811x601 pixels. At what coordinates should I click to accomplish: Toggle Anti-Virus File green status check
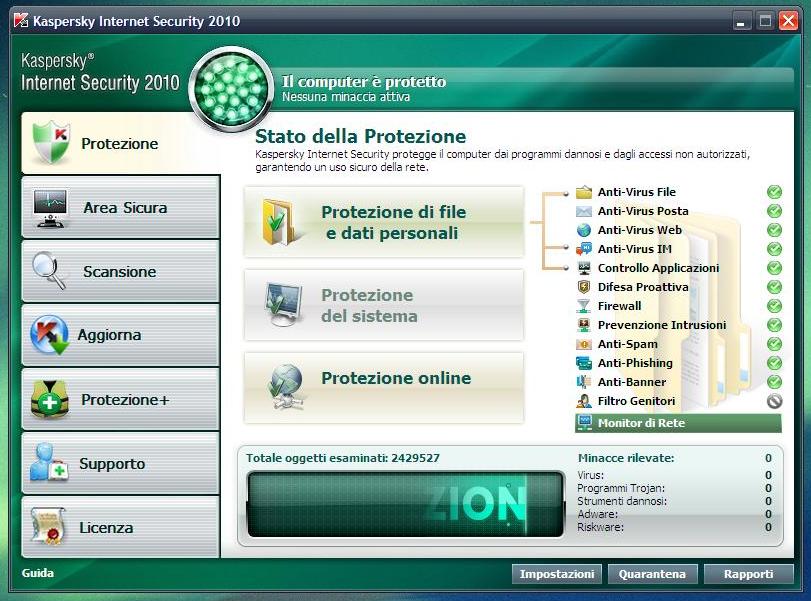[774, 192]
